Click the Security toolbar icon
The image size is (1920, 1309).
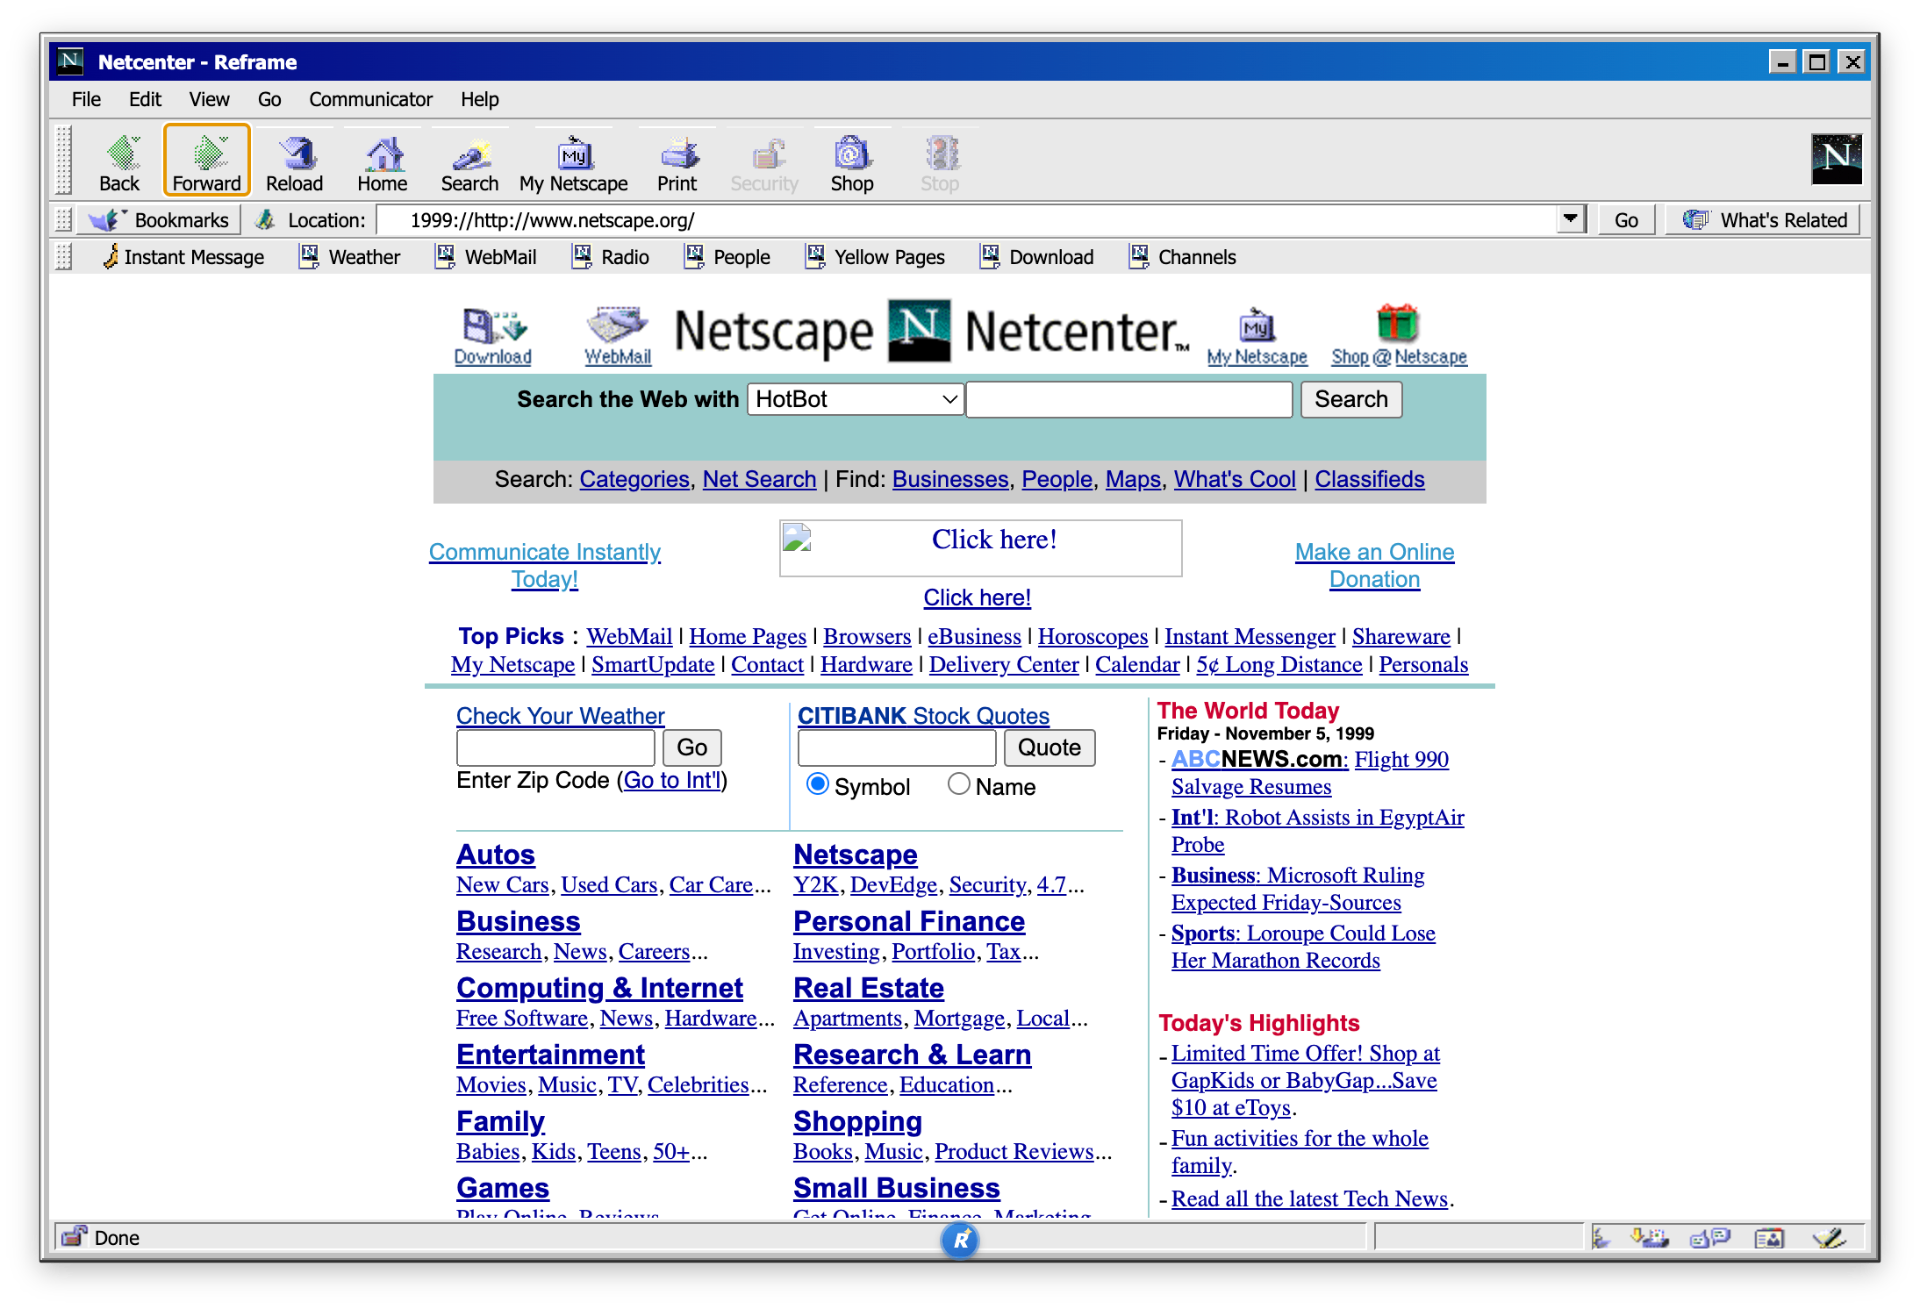pos(765,162)
